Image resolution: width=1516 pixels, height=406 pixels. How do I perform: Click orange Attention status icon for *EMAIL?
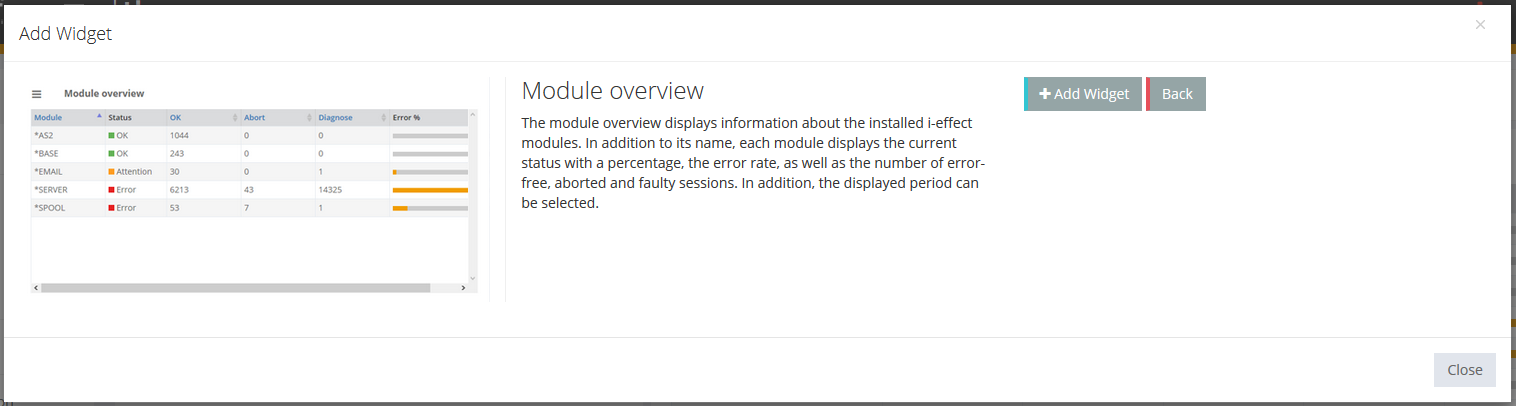[x=112, y=172]
